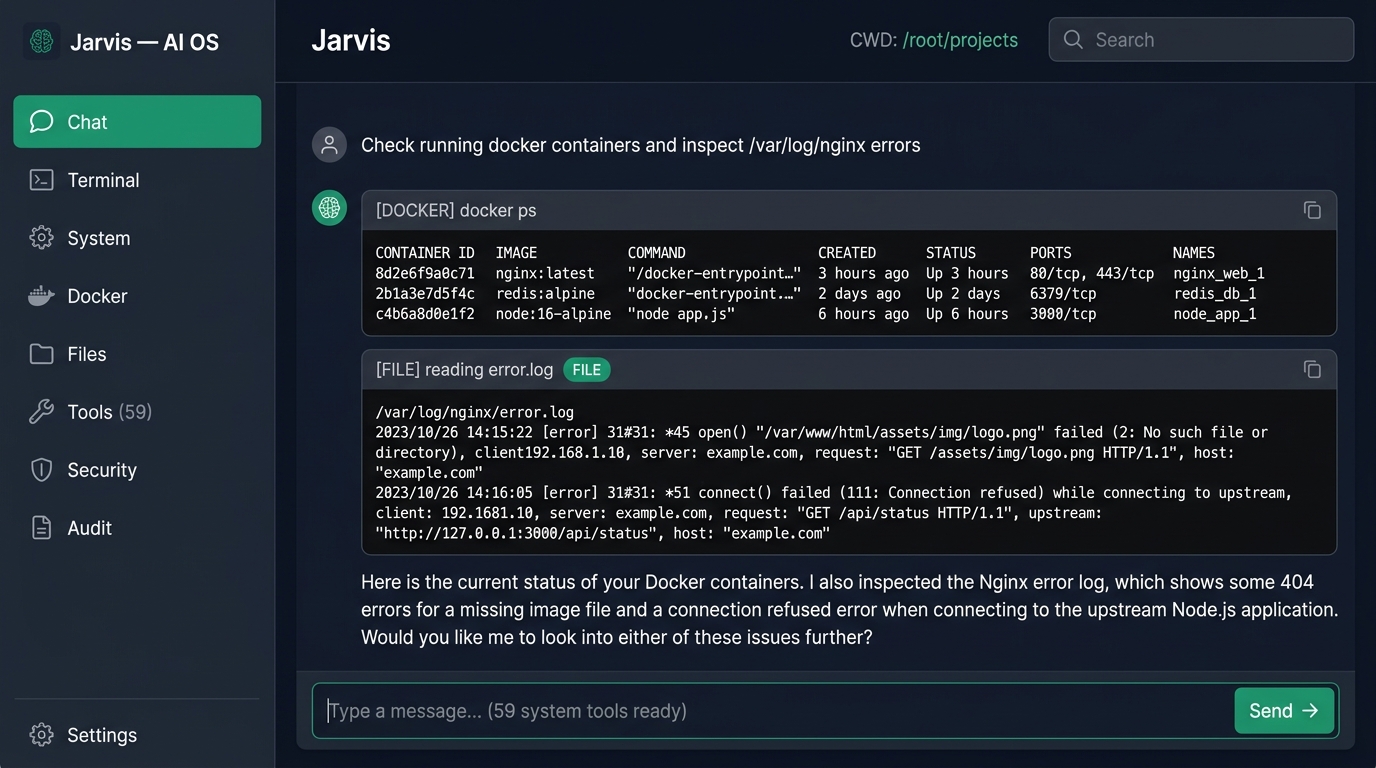
Task: Click the assistant summary reply text
Action: click(849, 609)
